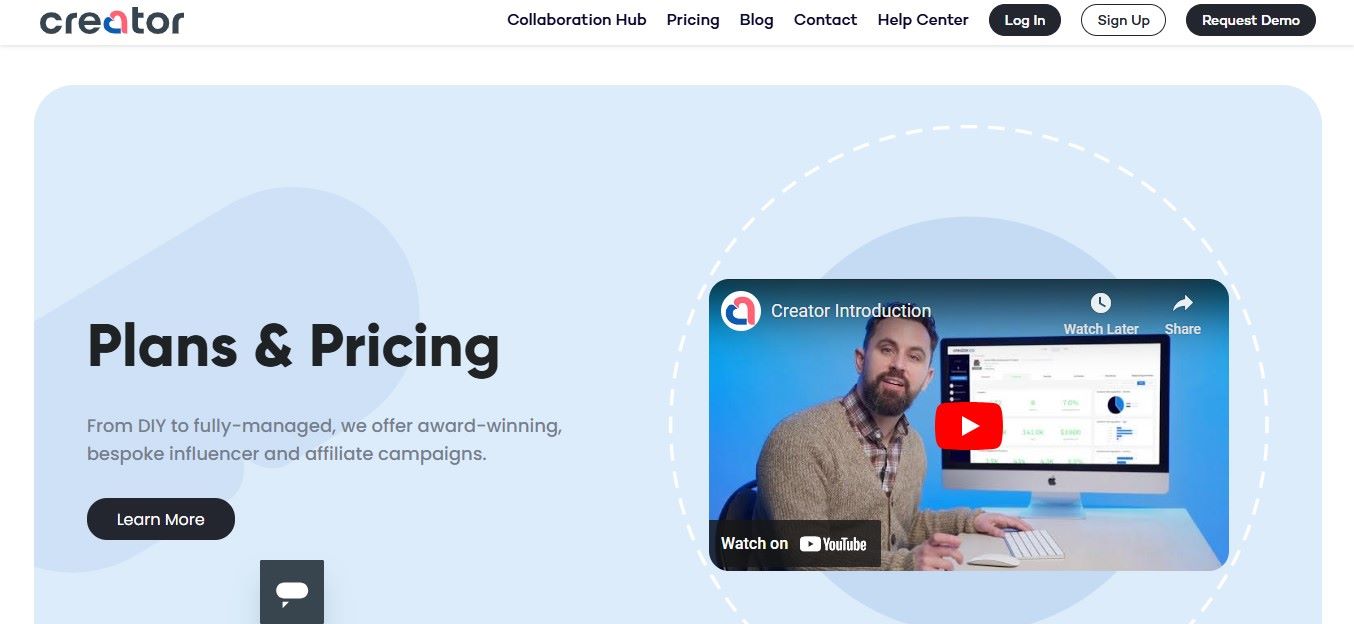Play the Creator Introduction video

pyautogui.click(x=968, y=426)
